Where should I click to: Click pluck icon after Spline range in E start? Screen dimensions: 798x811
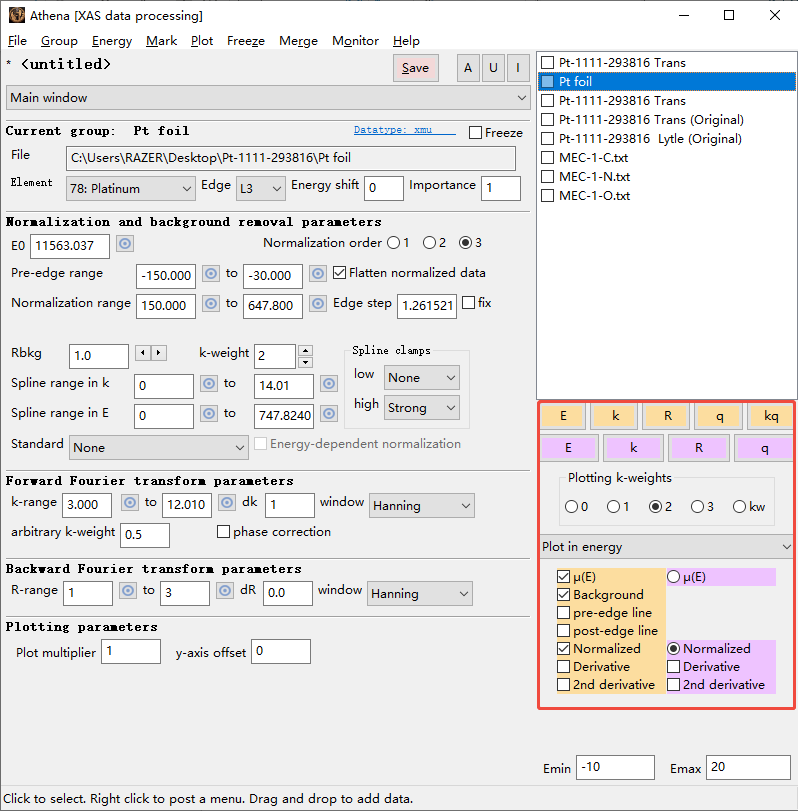[x=210, y=413]
